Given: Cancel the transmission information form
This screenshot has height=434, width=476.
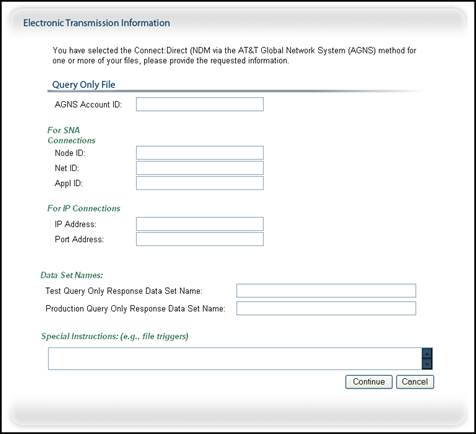Looking at the screenshot, I should [415, 382].
